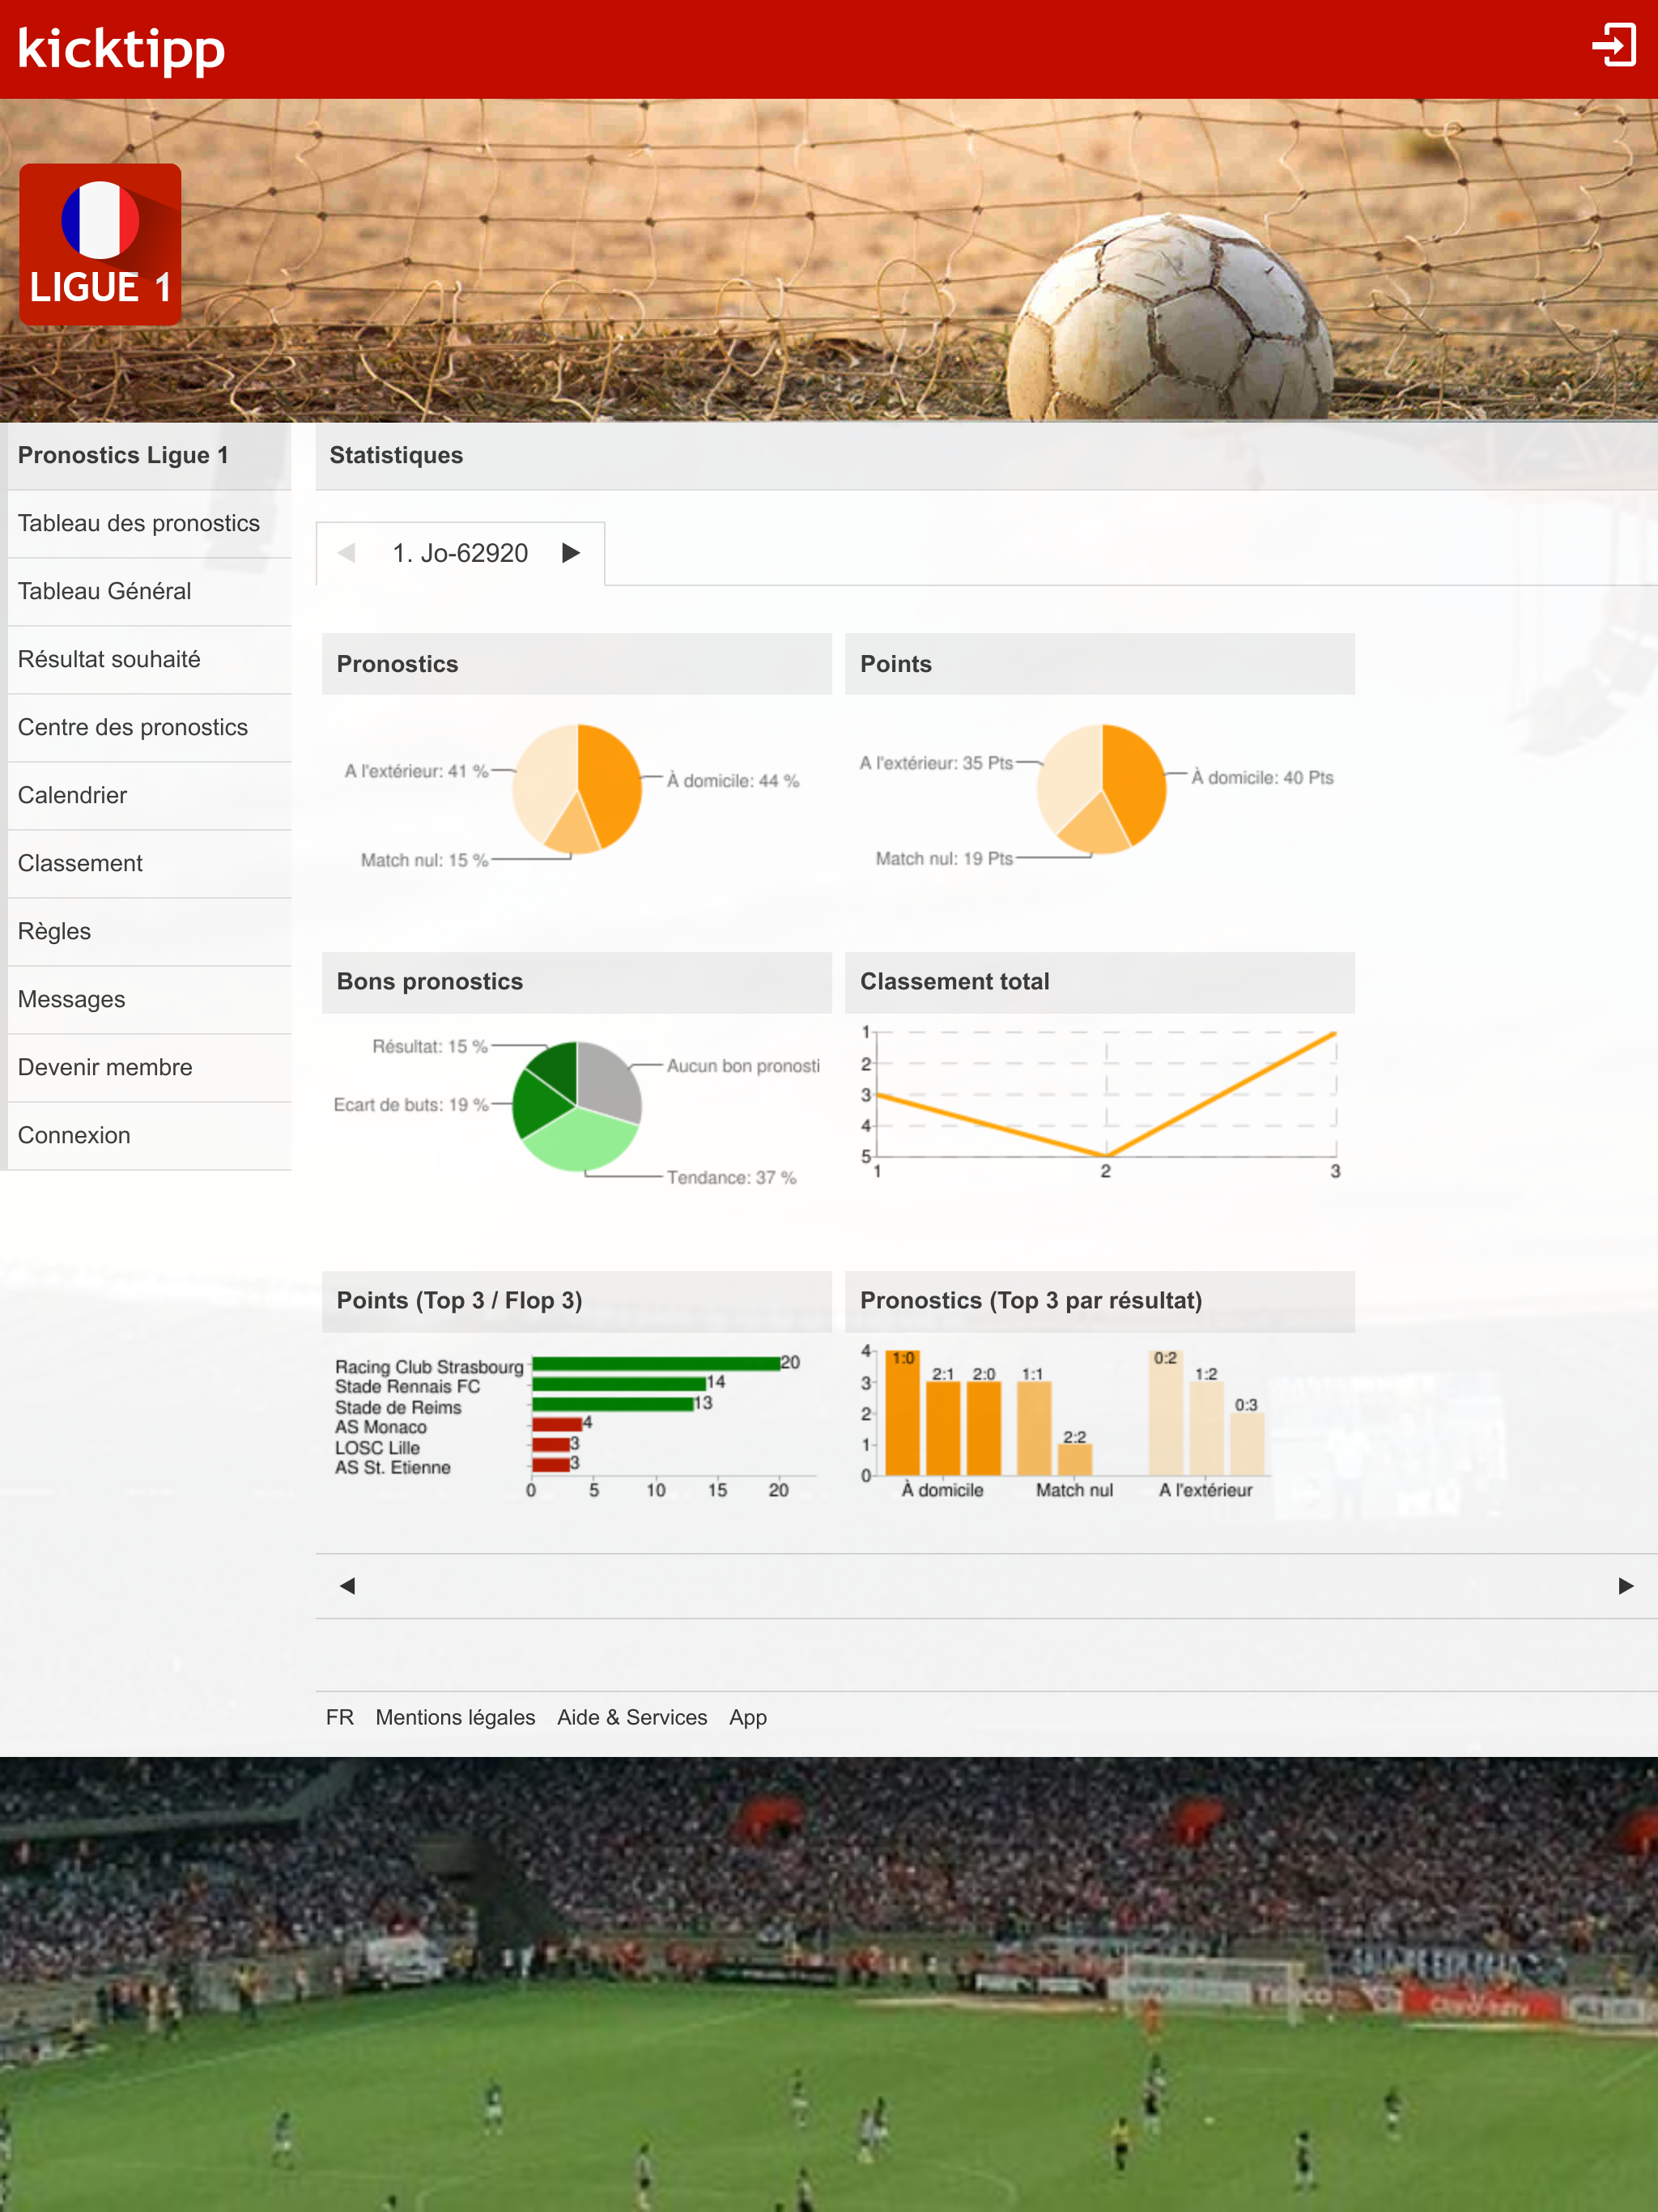Image resolution: width=1658 pixels, height=2212 pixels.
Task: Open Tableau Général in sidebar
Action: (x=105, y=591)
